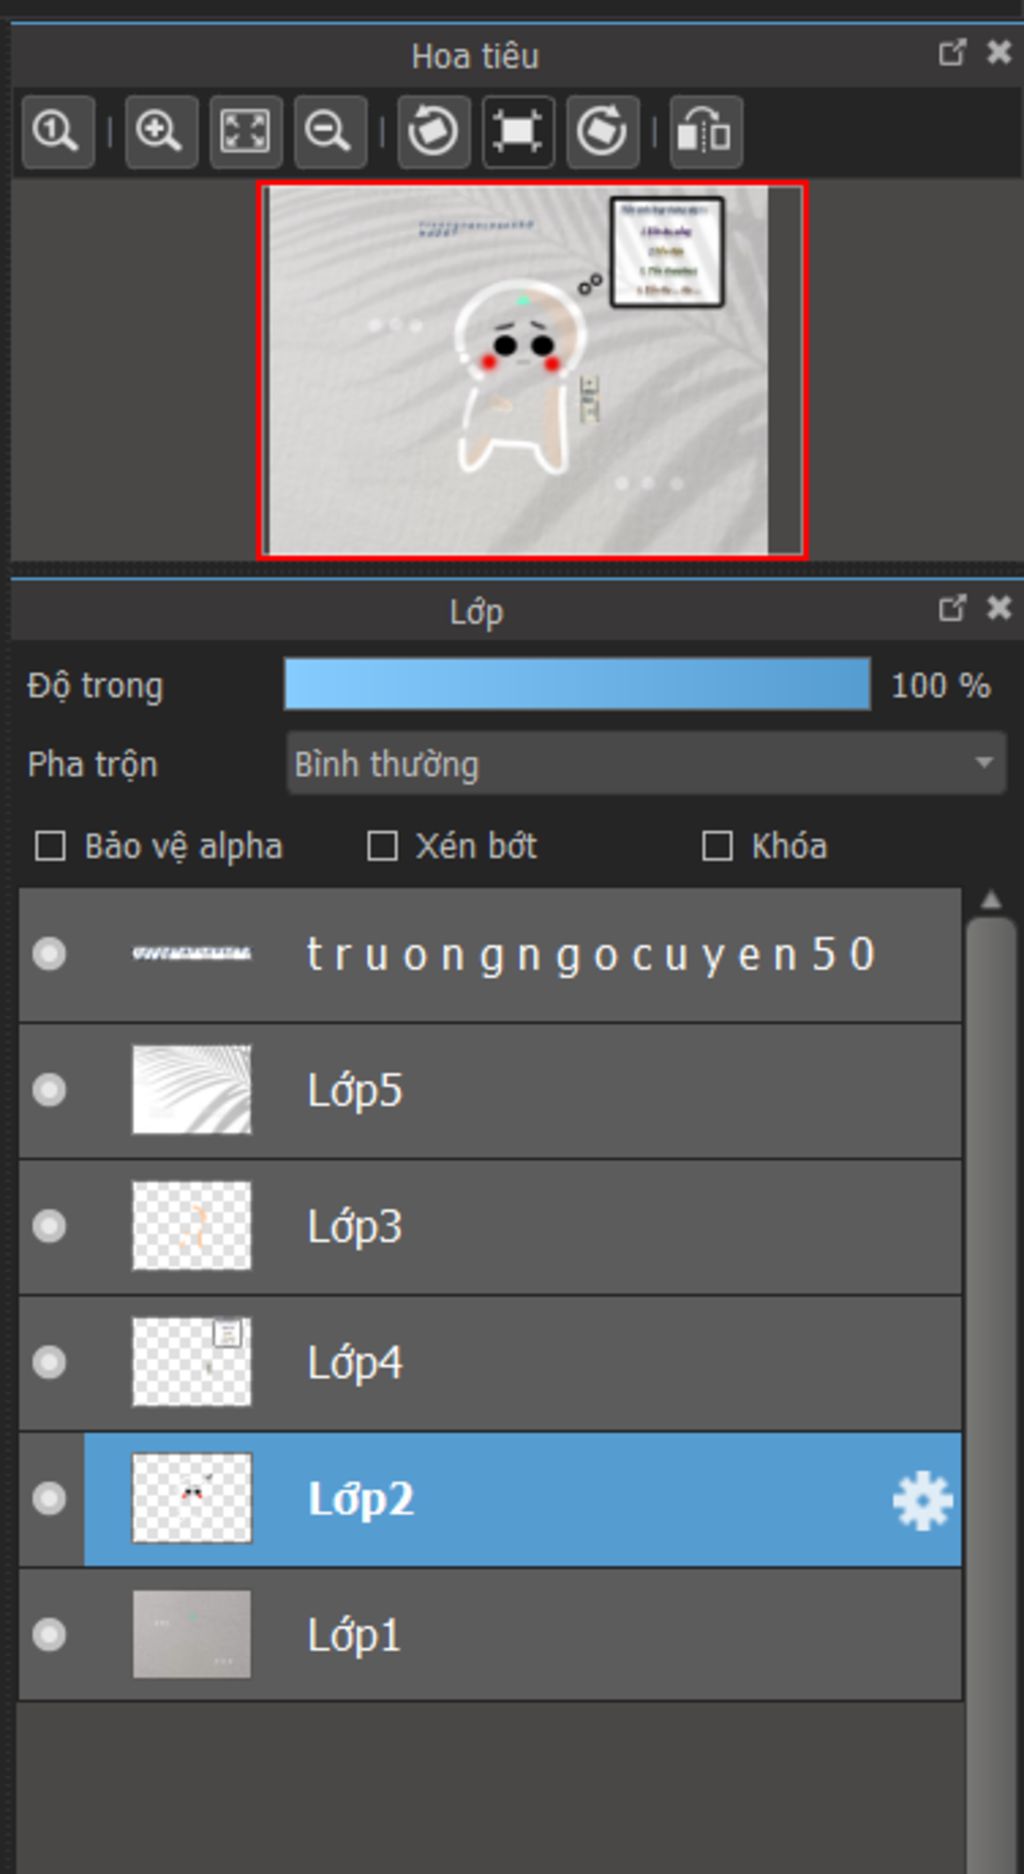Enable the Bảo vệ alpha checkbox
Screen dimensions: 1024x1874
pyautogui.click(x=50, y=846)
